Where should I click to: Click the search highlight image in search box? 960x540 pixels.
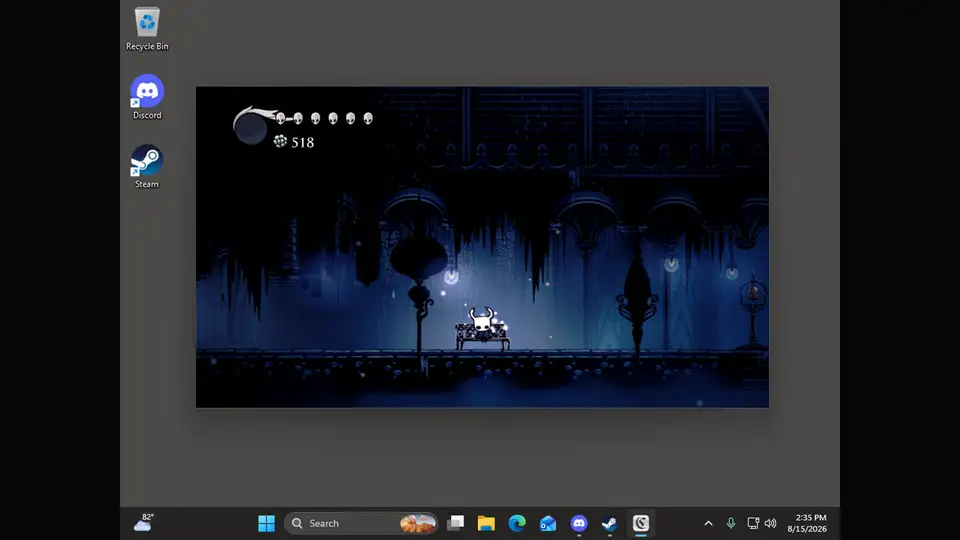click(418, 523)
